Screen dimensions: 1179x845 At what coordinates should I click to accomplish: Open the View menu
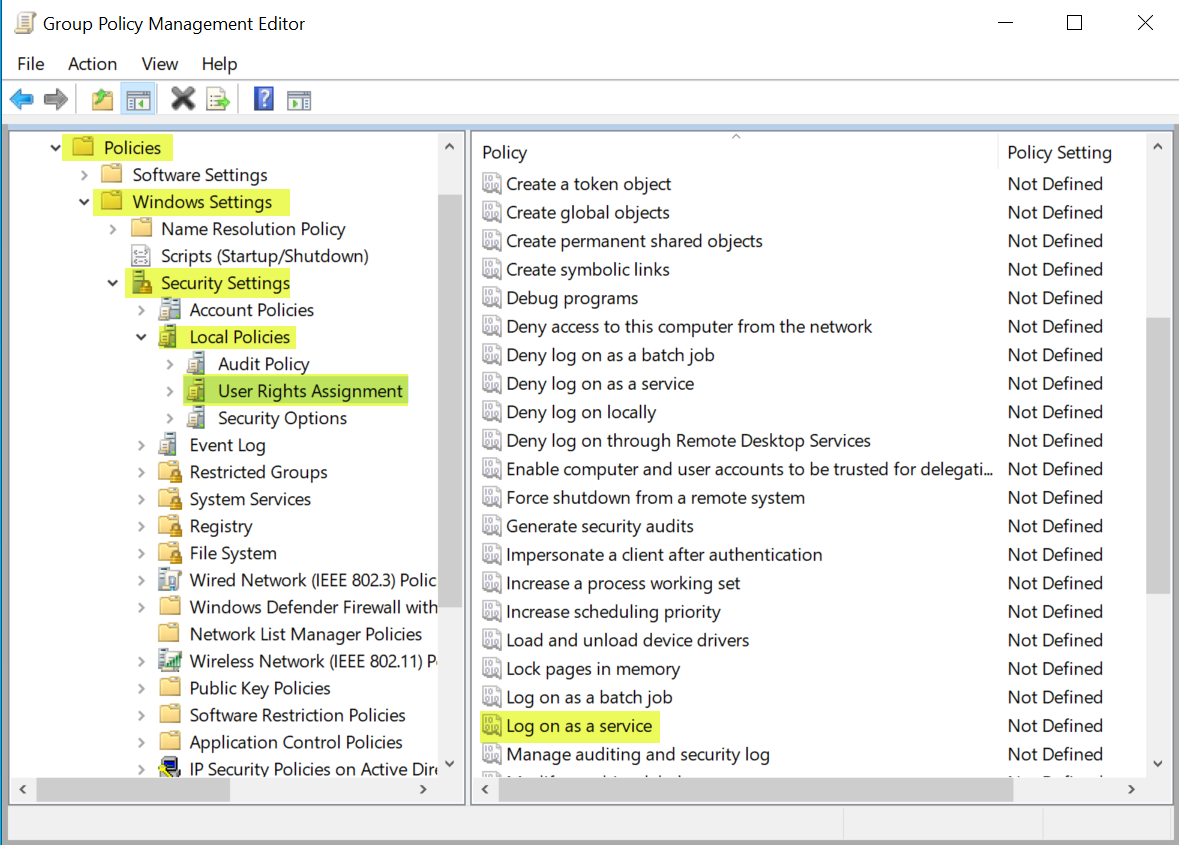159,64
